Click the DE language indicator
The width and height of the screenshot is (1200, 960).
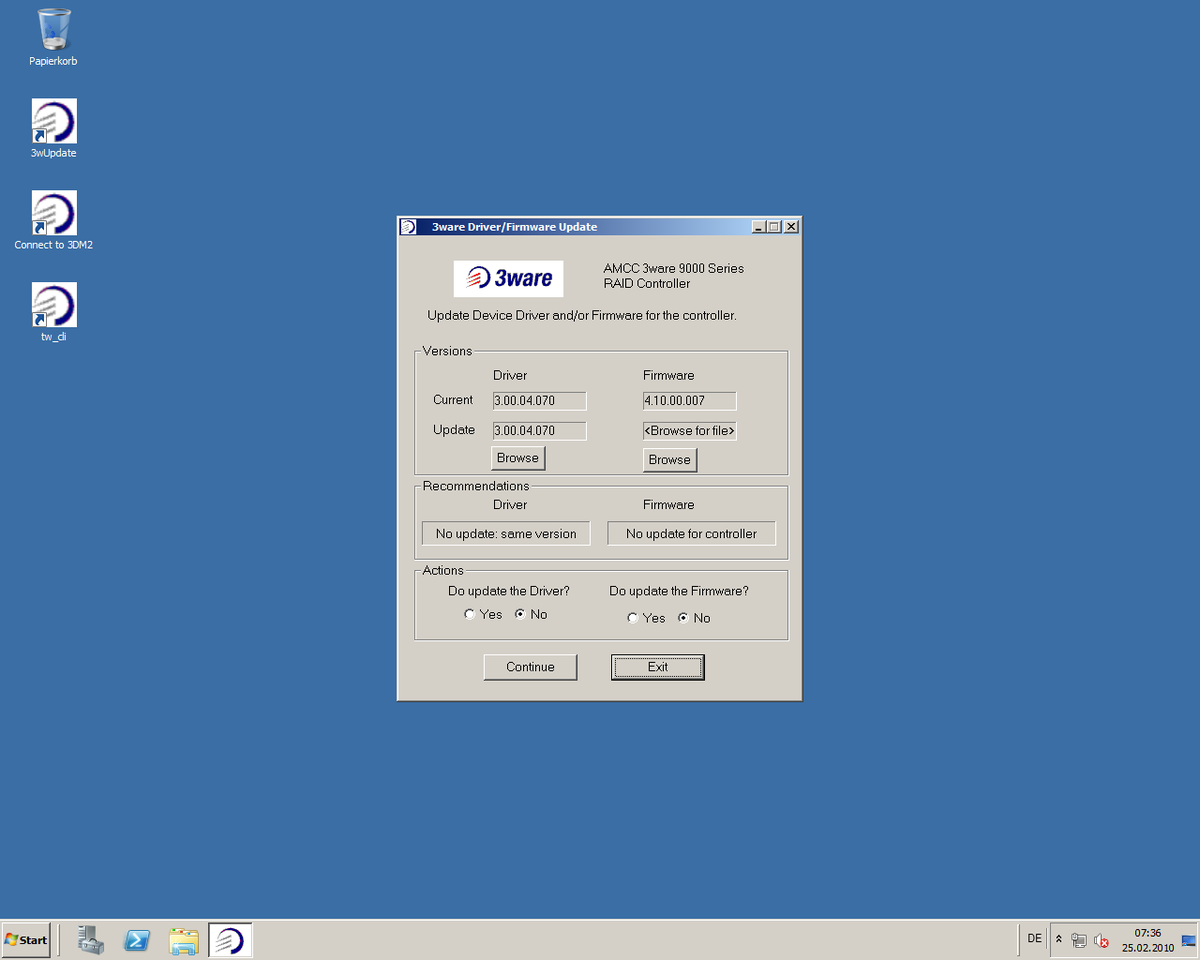[x=1034, y=939]
